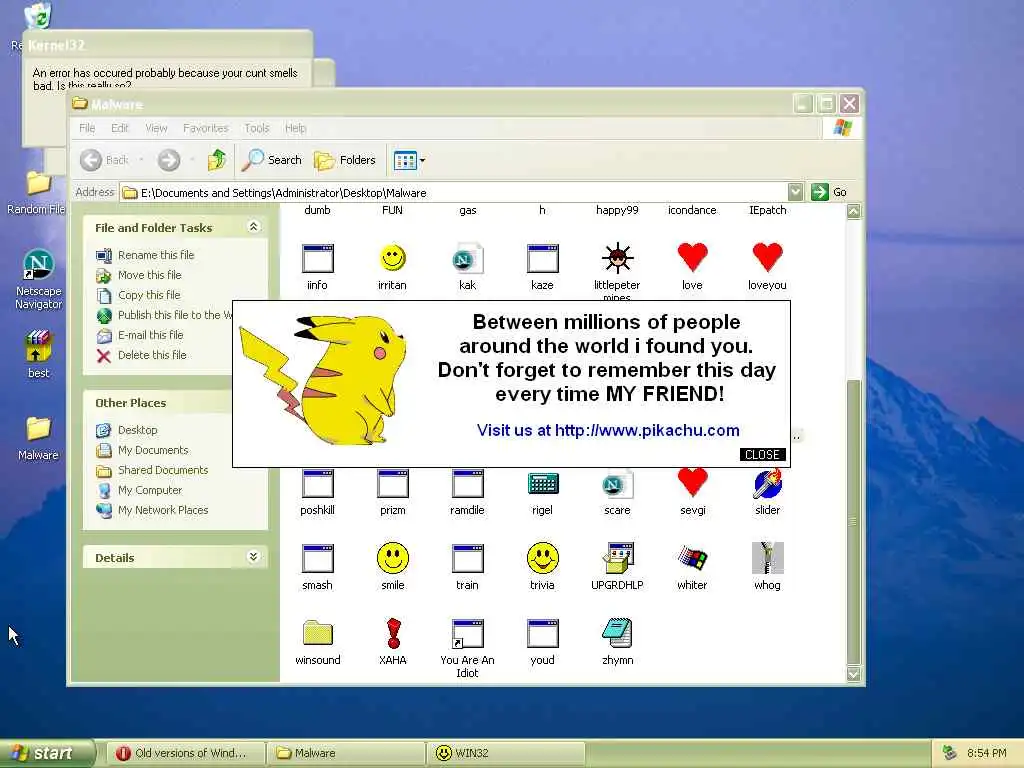
Task: Select the poshkill file icon
Action: pos(317,484)
